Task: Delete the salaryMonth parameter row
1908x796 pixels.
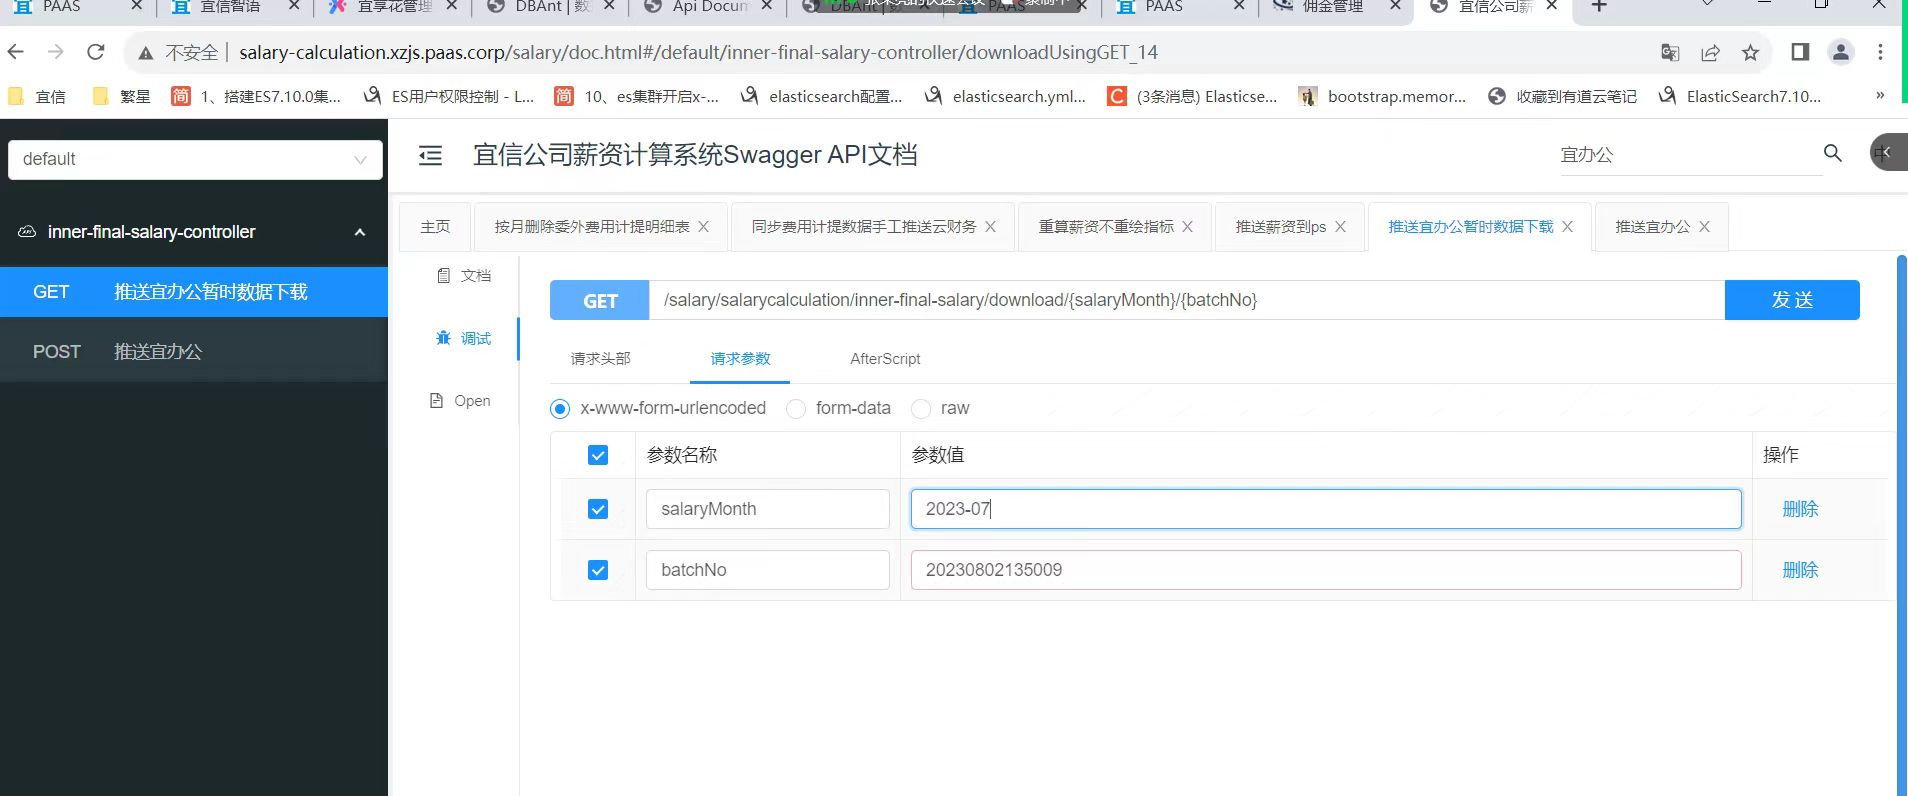Action: tap(1800, 509)
